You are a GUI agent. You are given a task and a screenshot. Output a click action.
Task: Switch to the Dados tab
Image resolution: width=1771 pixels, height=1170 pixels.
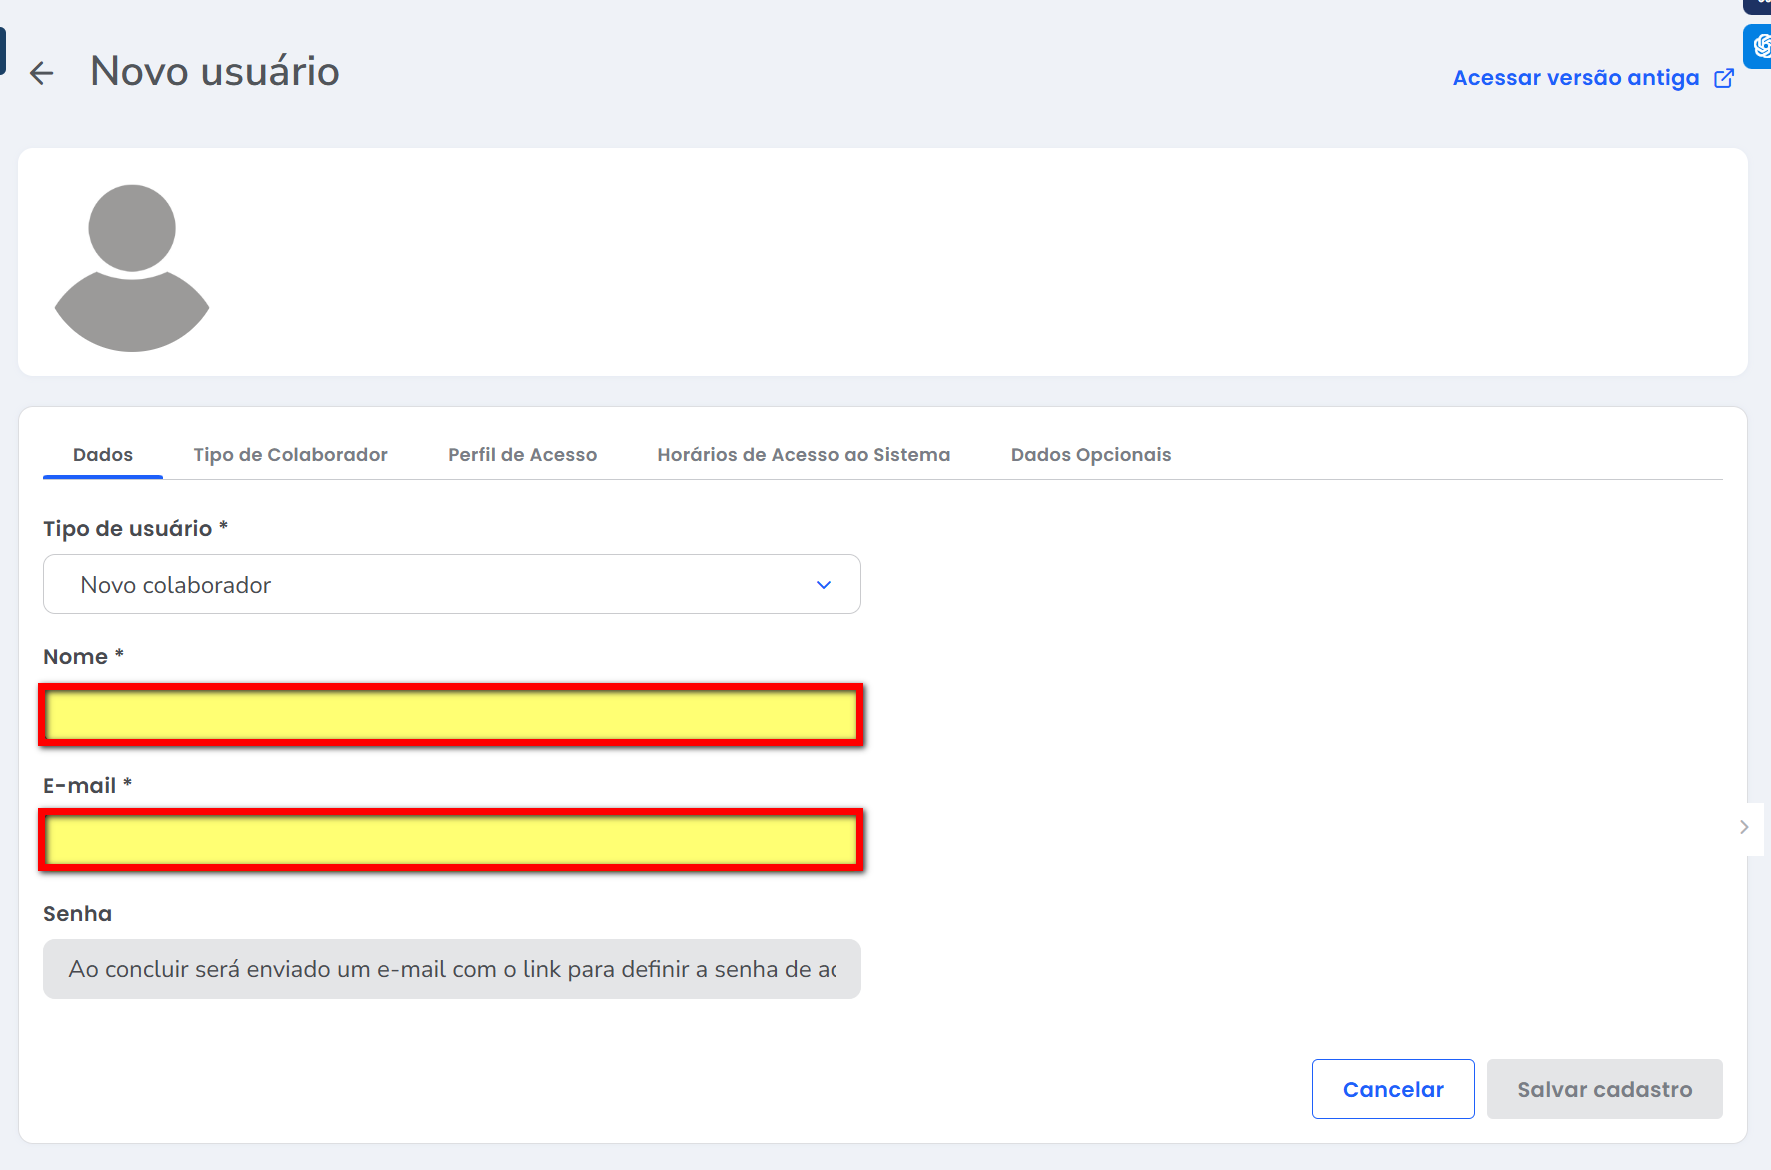click(x=103, y=455)
